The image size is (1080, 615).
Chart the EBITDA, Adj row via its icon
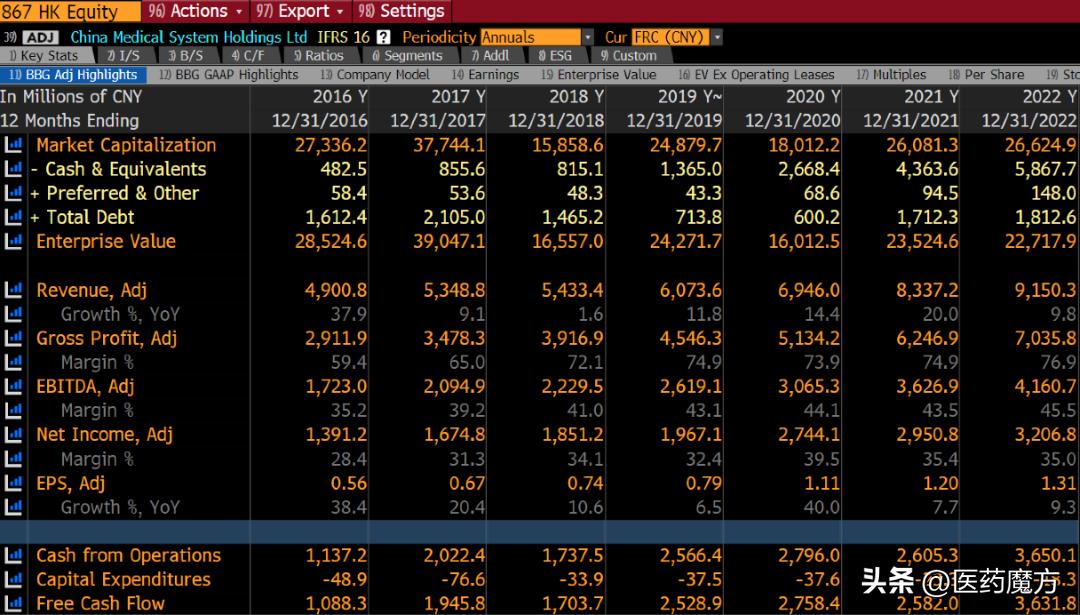(x=13, y=386)
